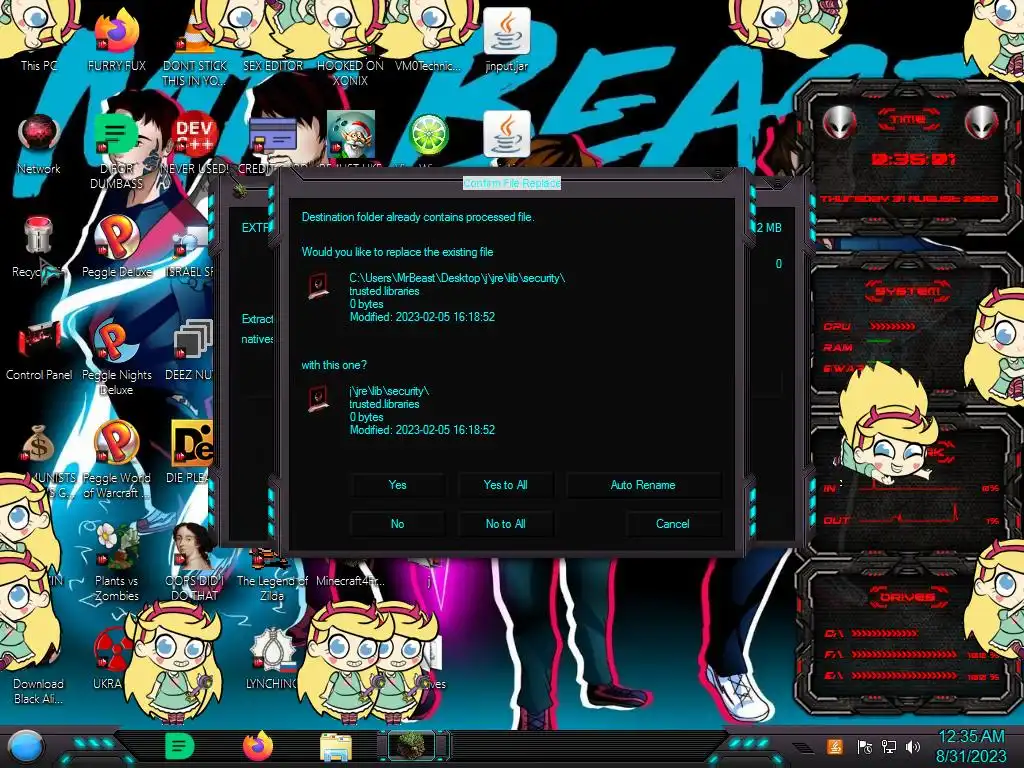Click the C:\Users\MrBeast\Desktop path text
1024x768 pixels.
[x=457, y=278]
